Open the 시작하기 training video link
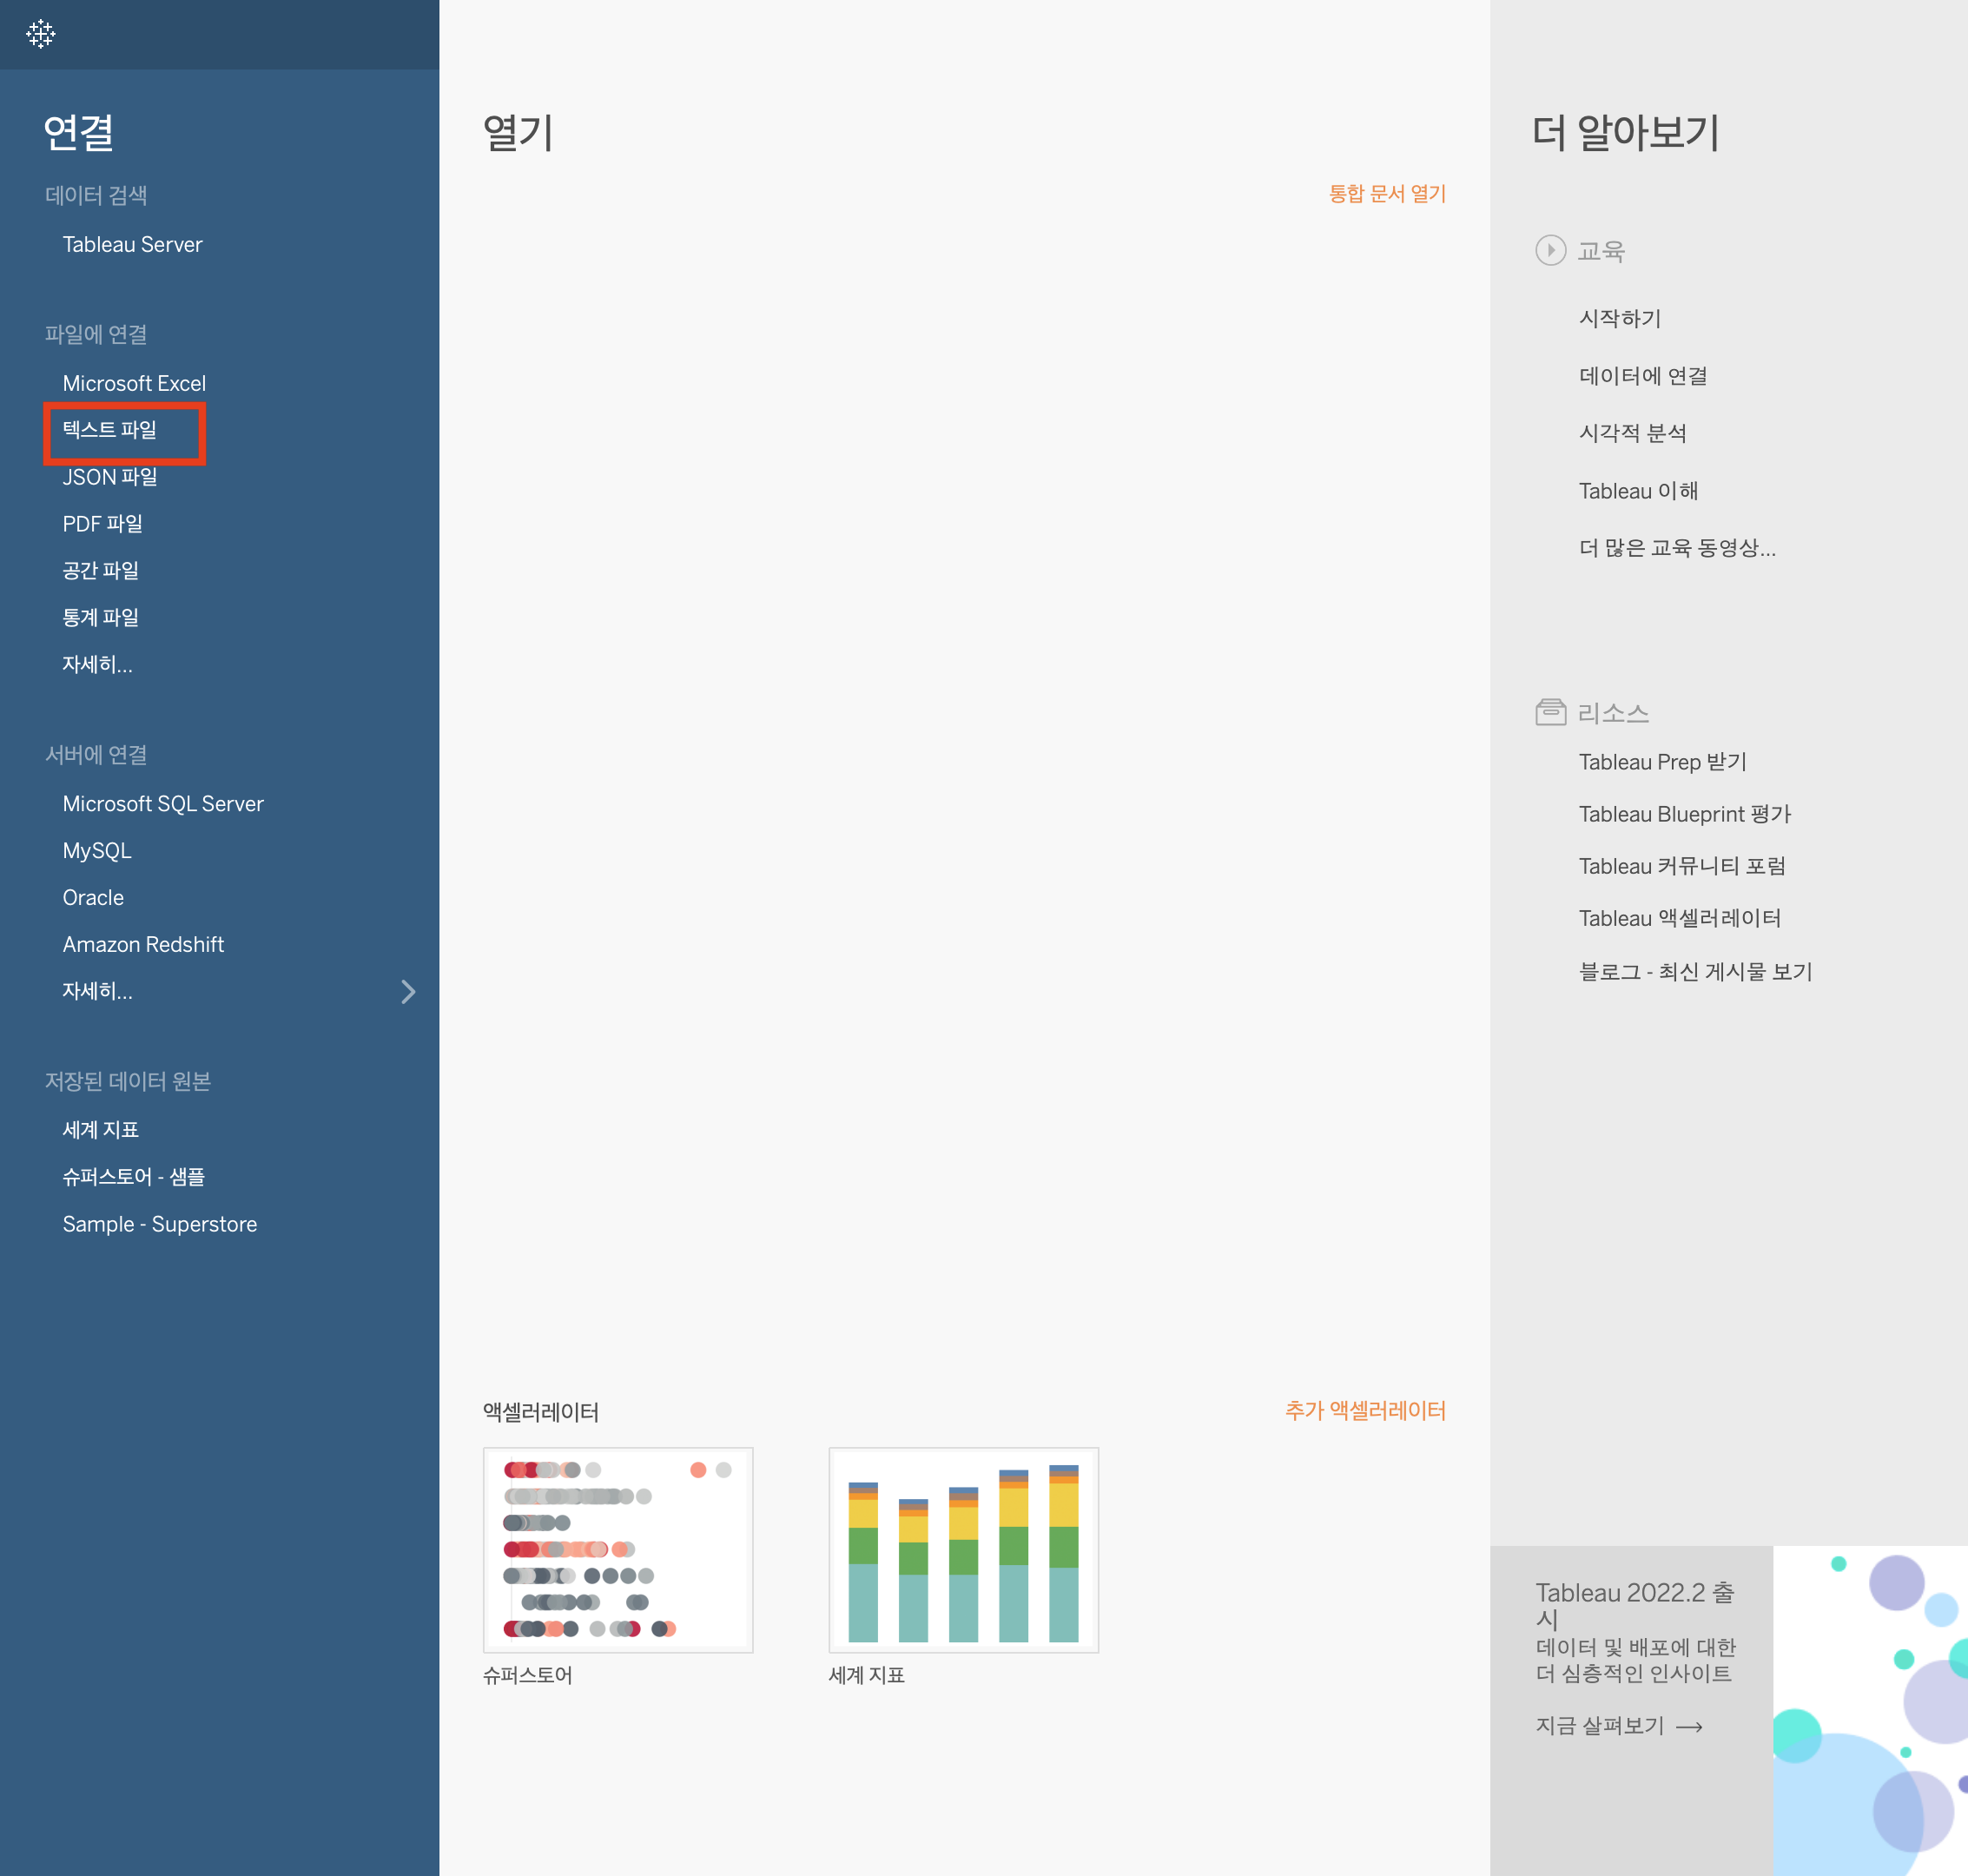 pos(1619,318)
